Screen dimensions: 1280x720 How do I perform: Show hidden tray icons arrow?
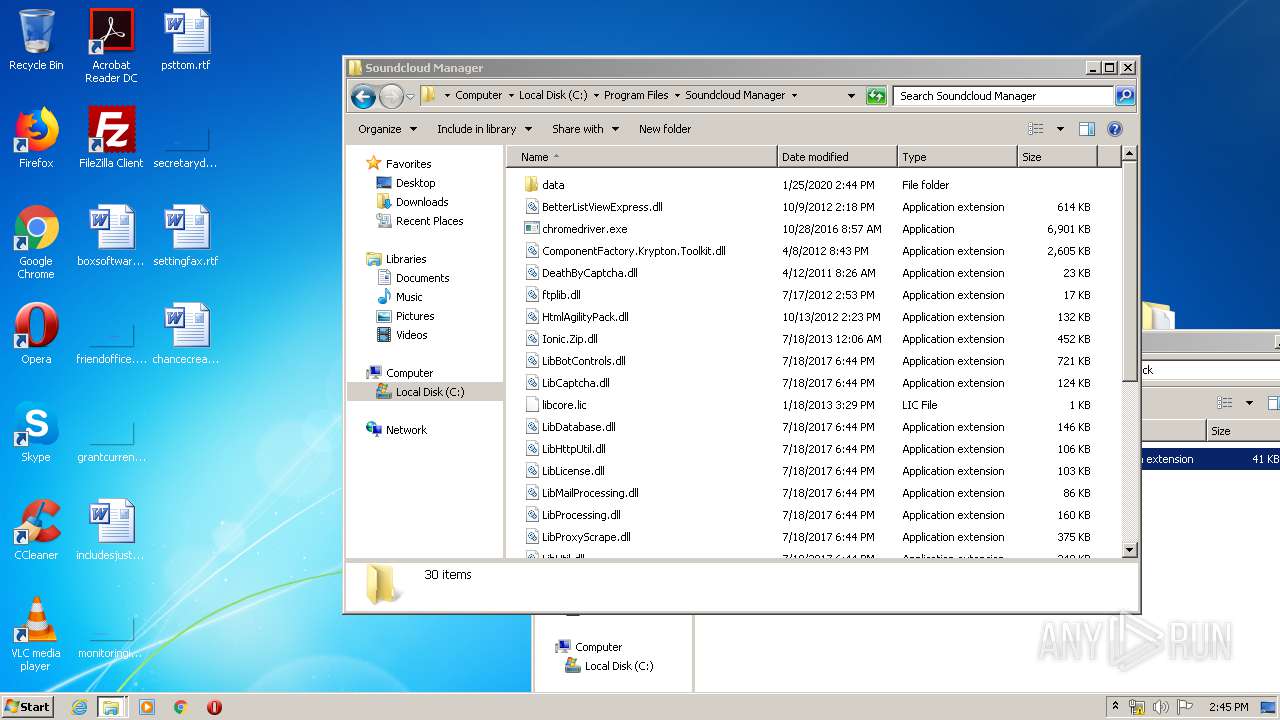[1115, 707]
